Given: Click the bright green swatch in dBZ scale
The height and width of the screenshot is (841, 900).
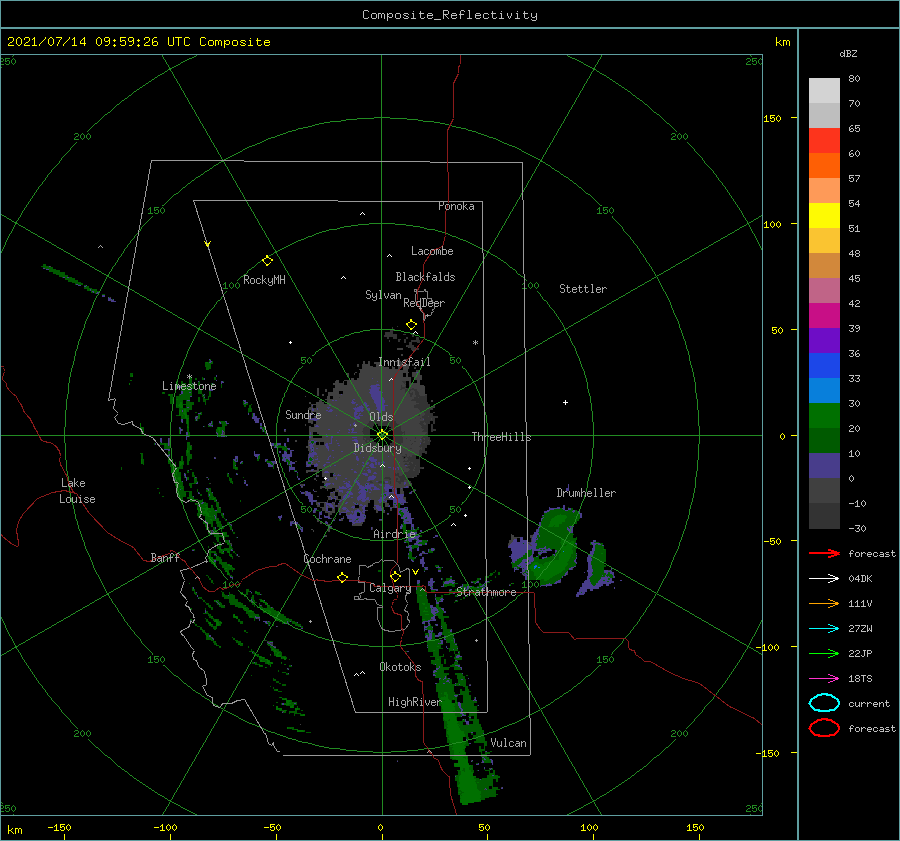Looking at the screenshot, I should pos(824,415).
